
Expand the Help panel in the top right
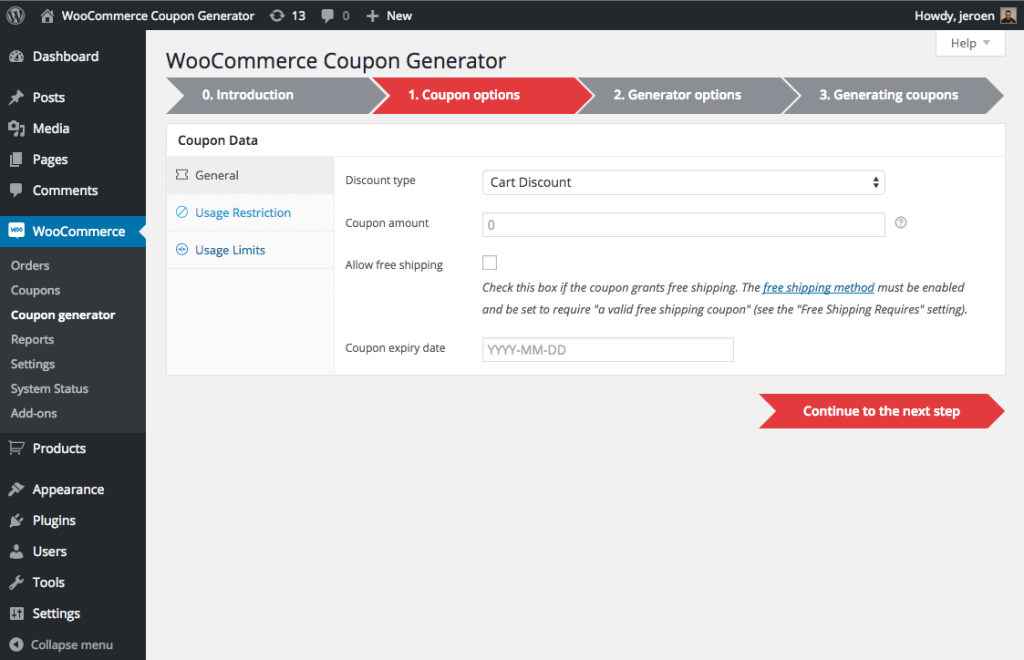(x=968, y=43)
